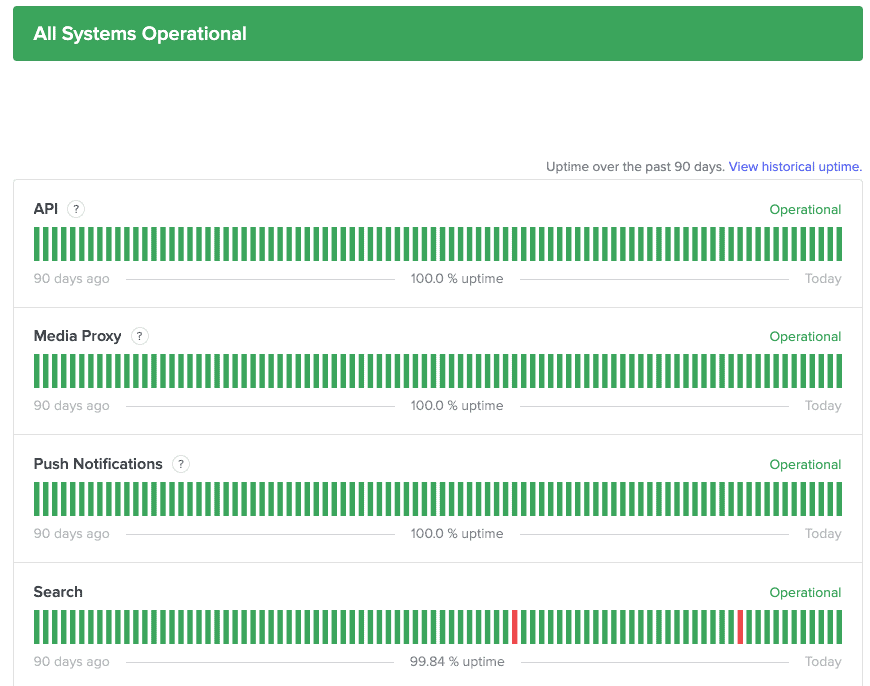The width and height of the screenshot is (870, 686).
Task: Select the leftmost bar in Push Notifications uptime
Action: click(37, 499)
